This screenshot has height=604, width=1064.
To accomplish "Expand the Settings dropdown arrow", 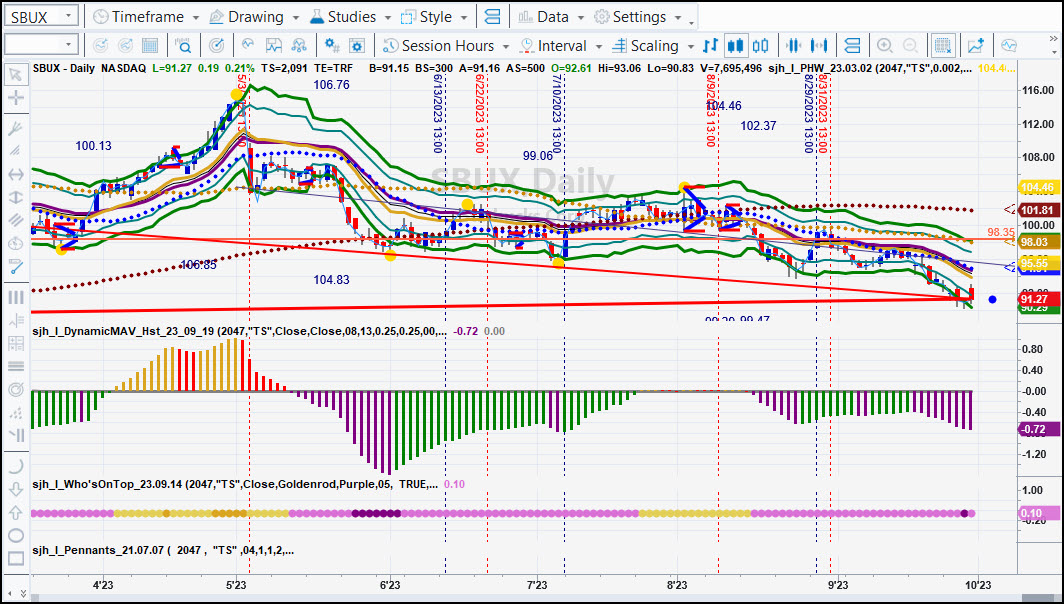I will (x=678, y=18).
